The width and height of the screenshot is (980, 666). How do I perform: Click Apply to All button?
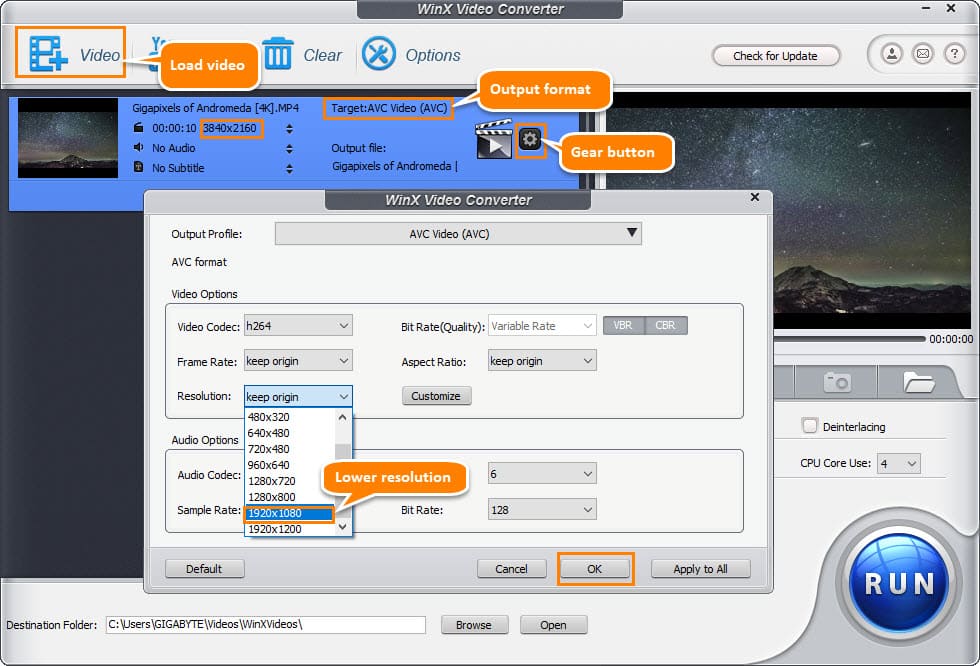(700, 569)
